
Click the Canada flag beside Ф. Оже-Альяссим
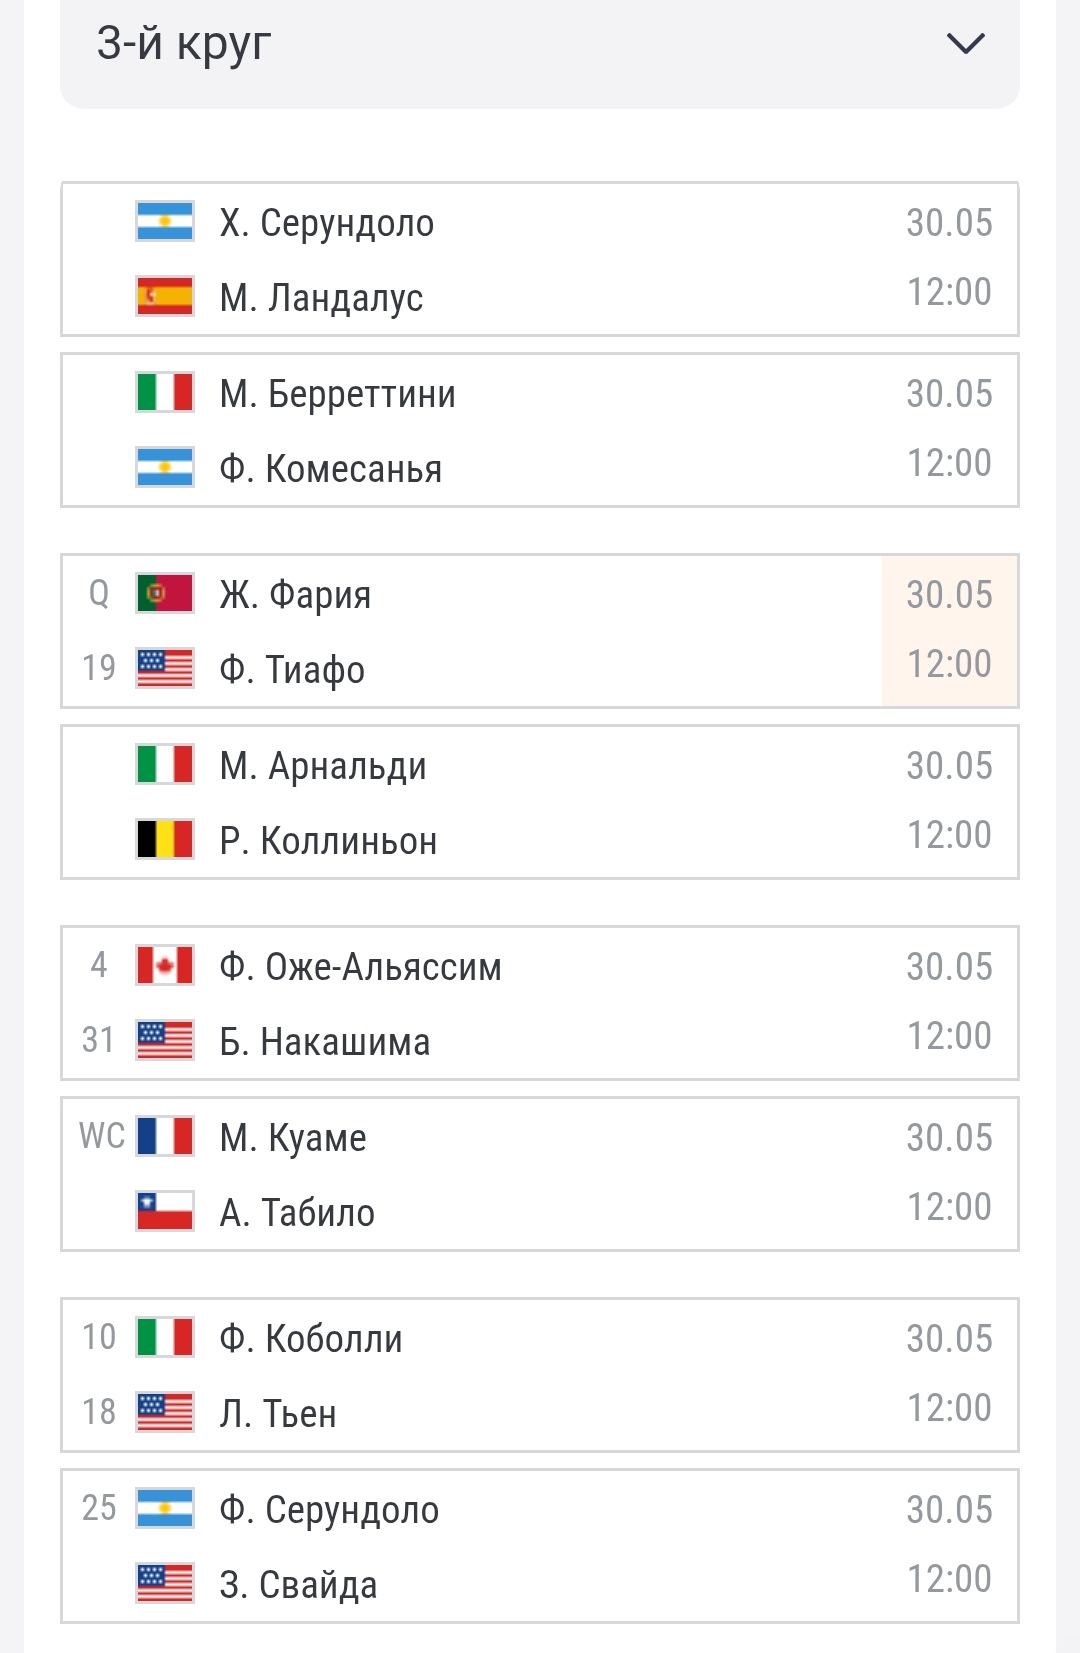165,966
